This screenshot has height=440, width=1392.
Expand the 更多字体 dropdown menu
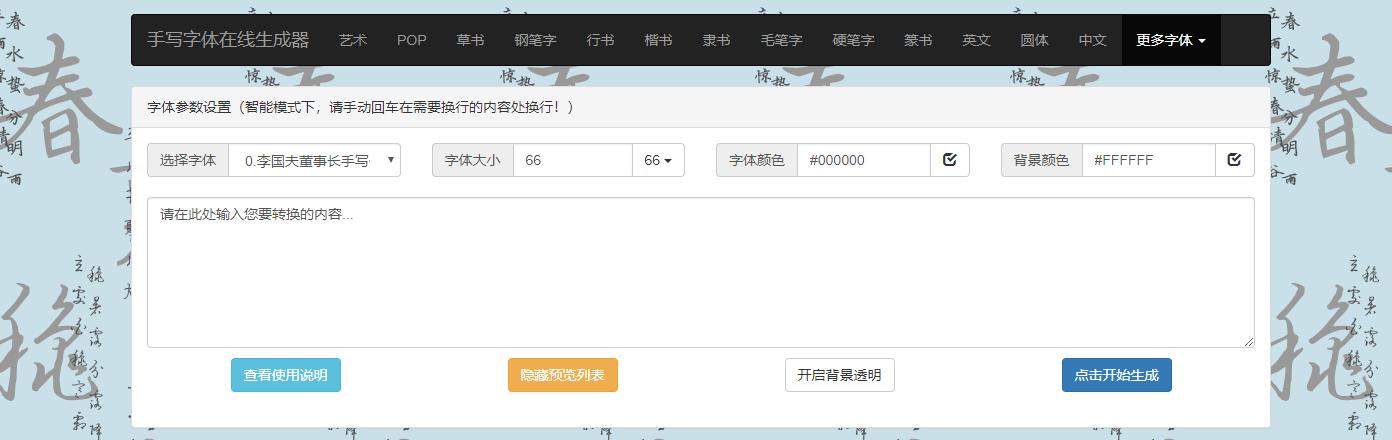[x=1171, y=40]
